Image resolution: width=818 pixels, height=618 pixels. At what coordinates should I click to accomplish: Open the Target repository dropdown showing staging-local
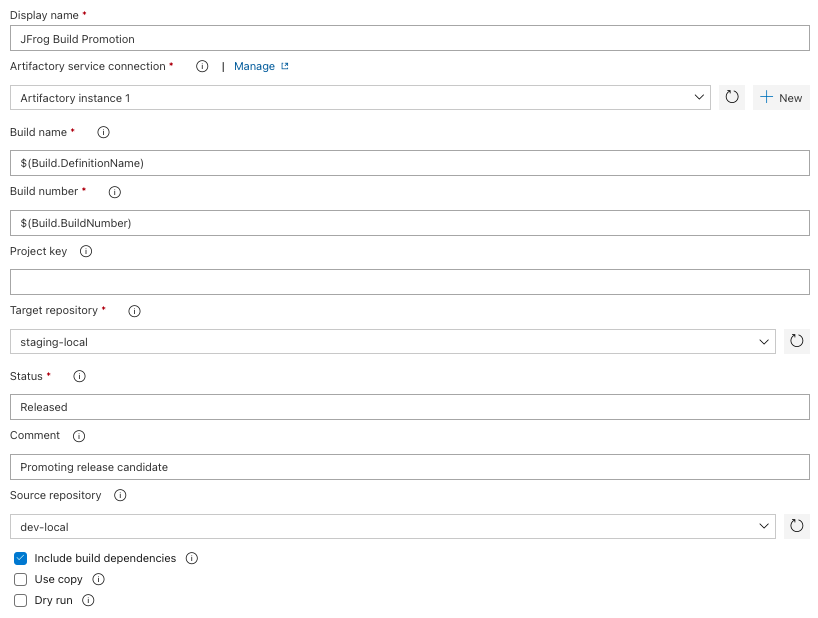(762, 341)
